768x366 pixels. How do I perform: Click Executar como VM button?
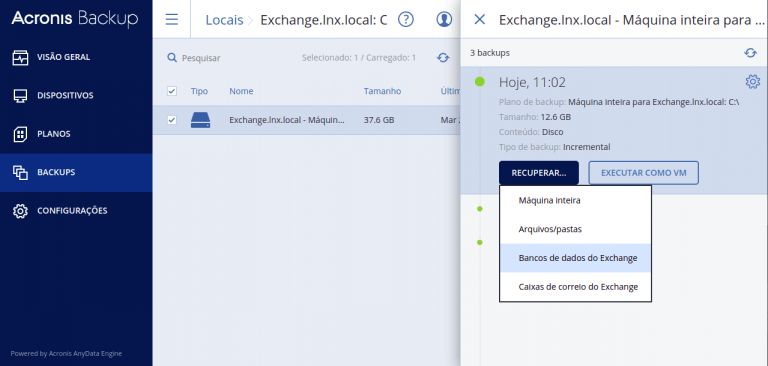click(644, 173)
